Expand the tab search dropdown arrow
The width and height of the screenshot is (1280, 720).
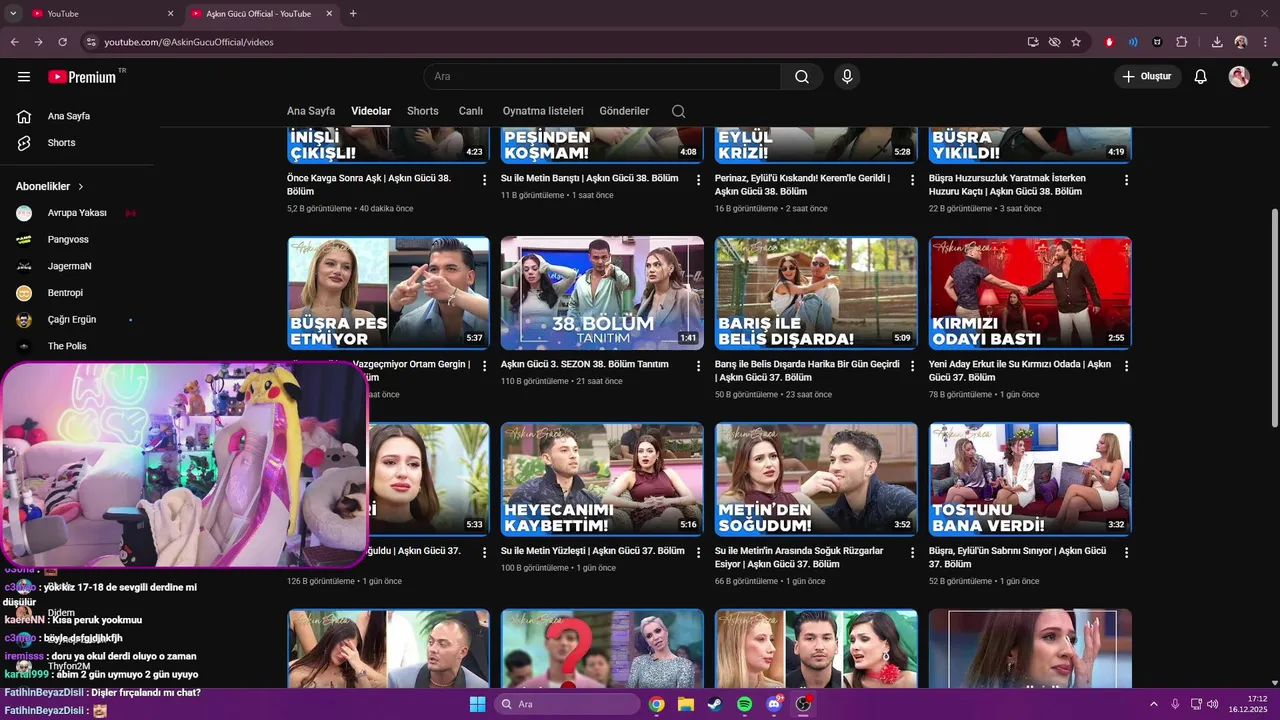(13, 14)
